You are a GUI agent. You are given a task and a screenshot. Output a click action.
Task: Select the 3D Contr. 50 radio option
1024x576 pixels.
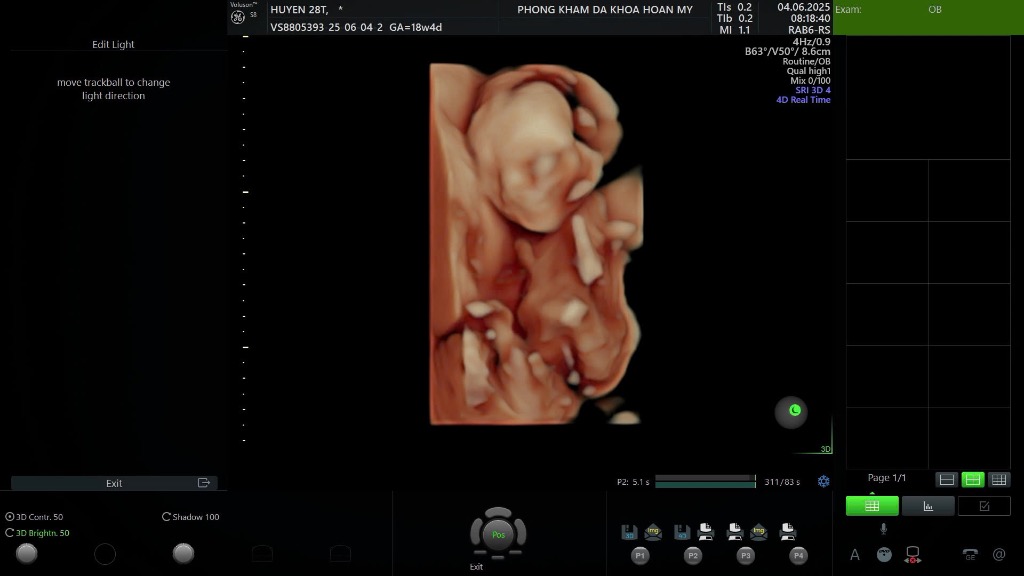pos(10,517)
